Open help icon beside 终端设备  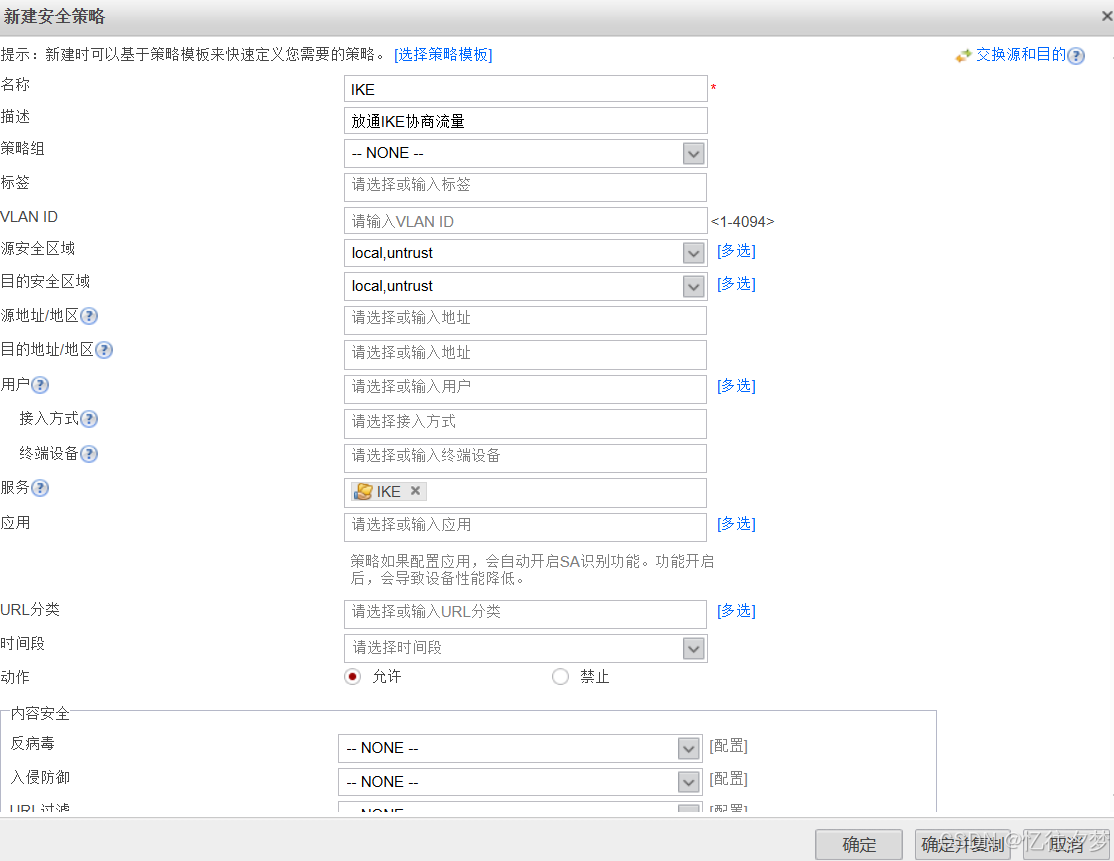(89, 454)
